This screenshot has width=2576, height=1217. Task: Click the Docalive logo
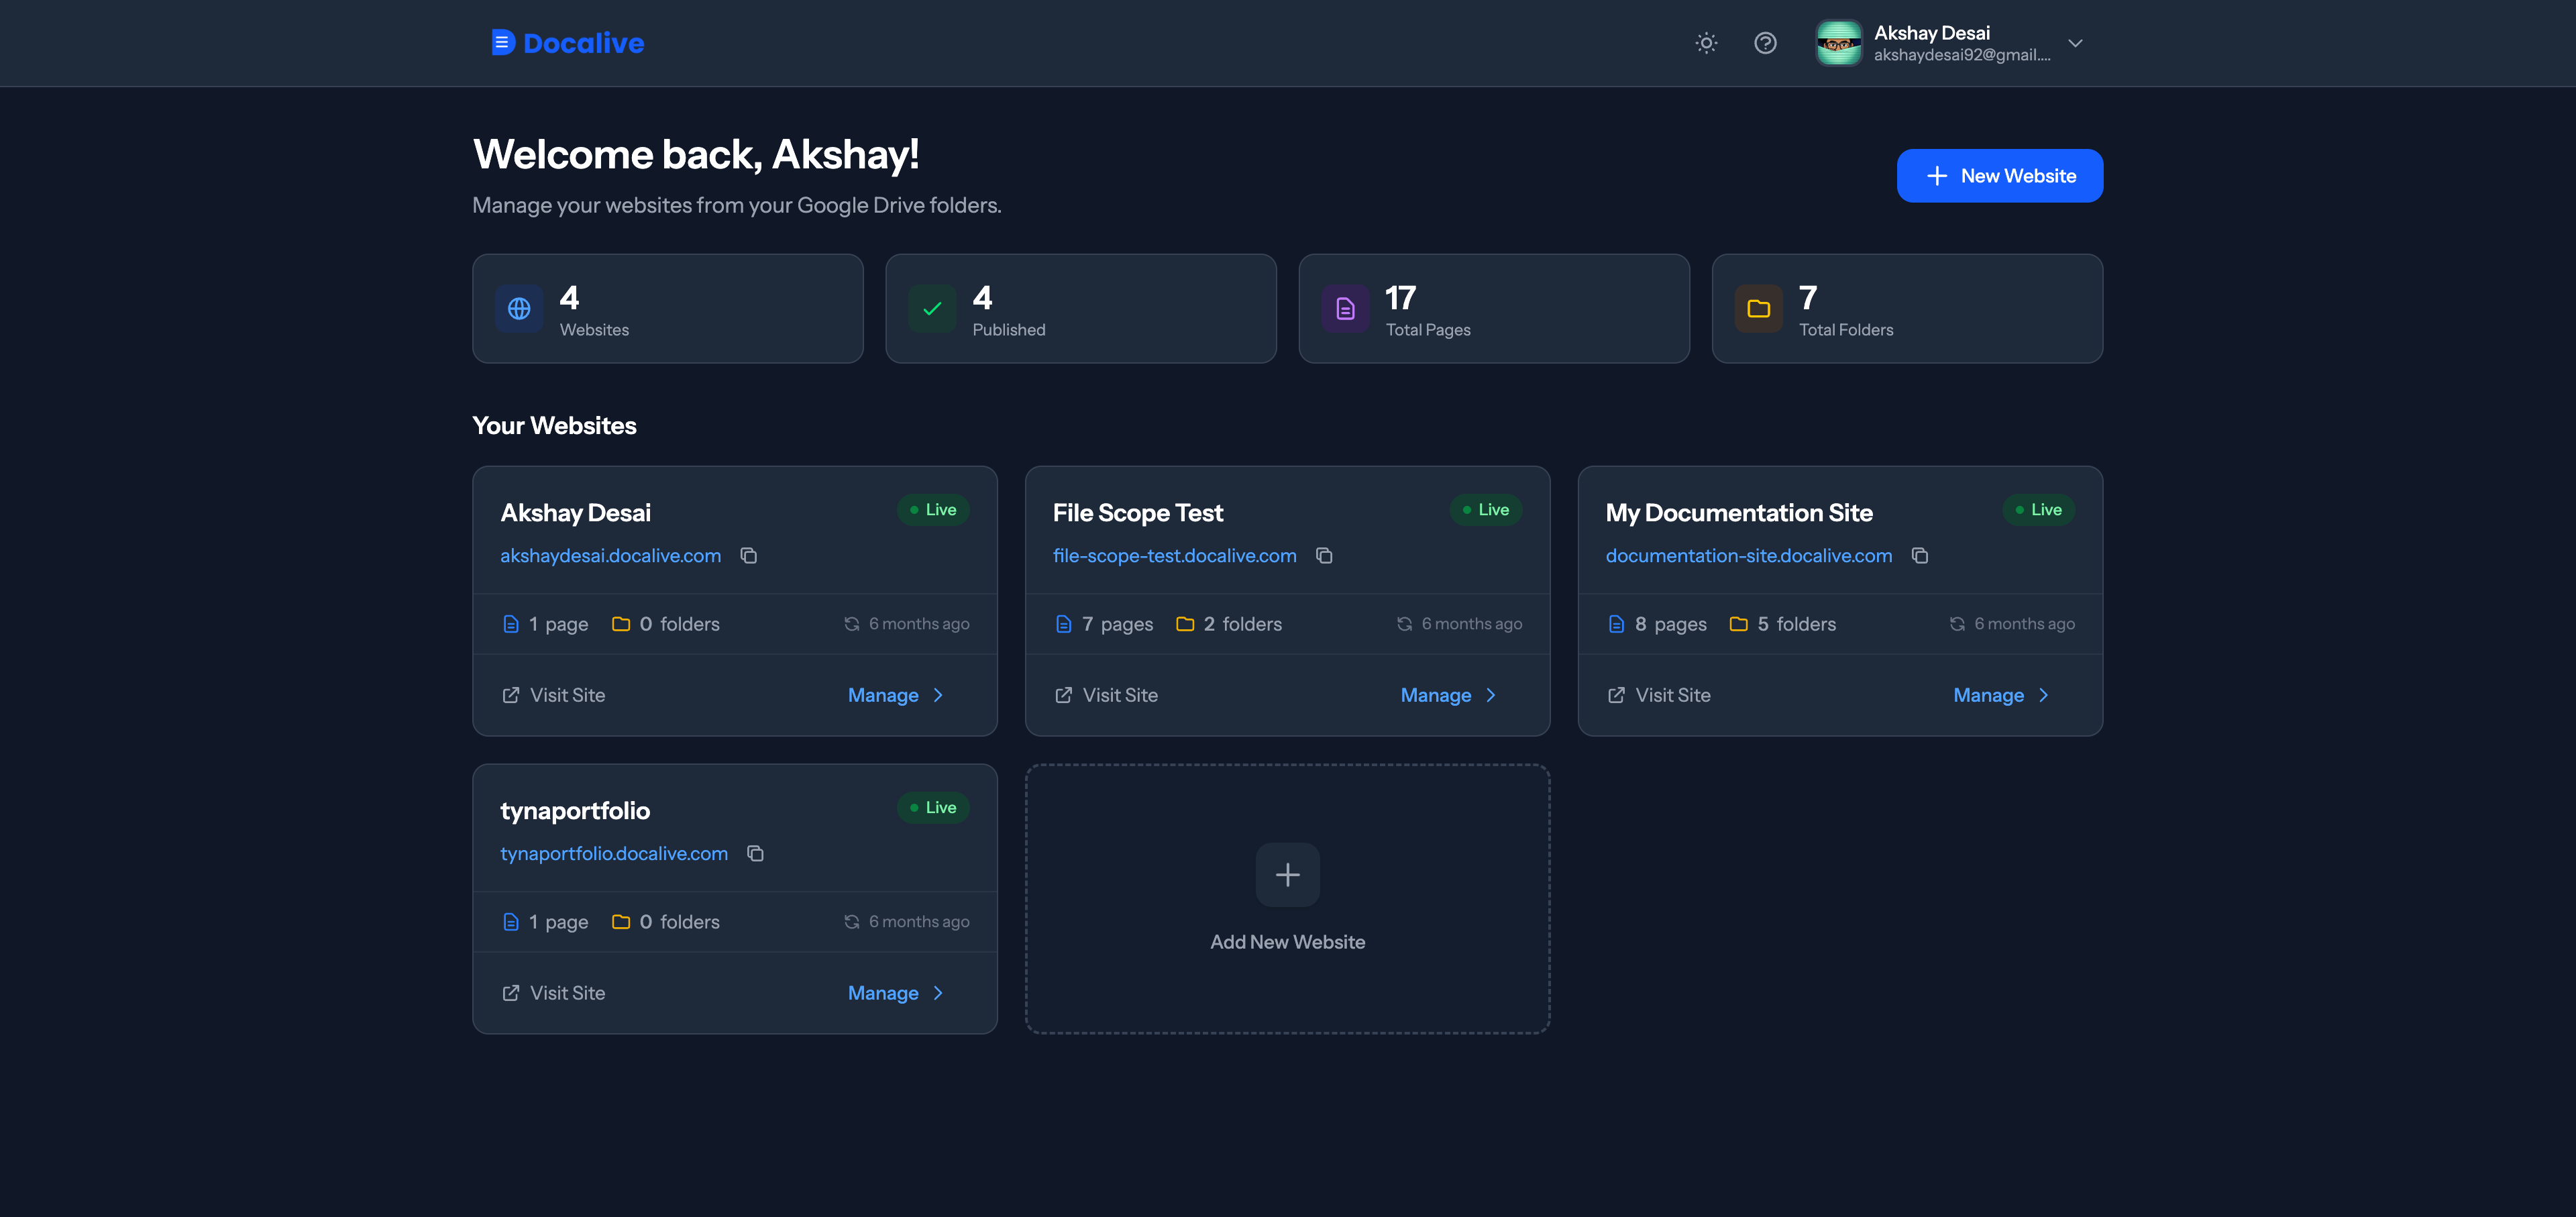567,43
